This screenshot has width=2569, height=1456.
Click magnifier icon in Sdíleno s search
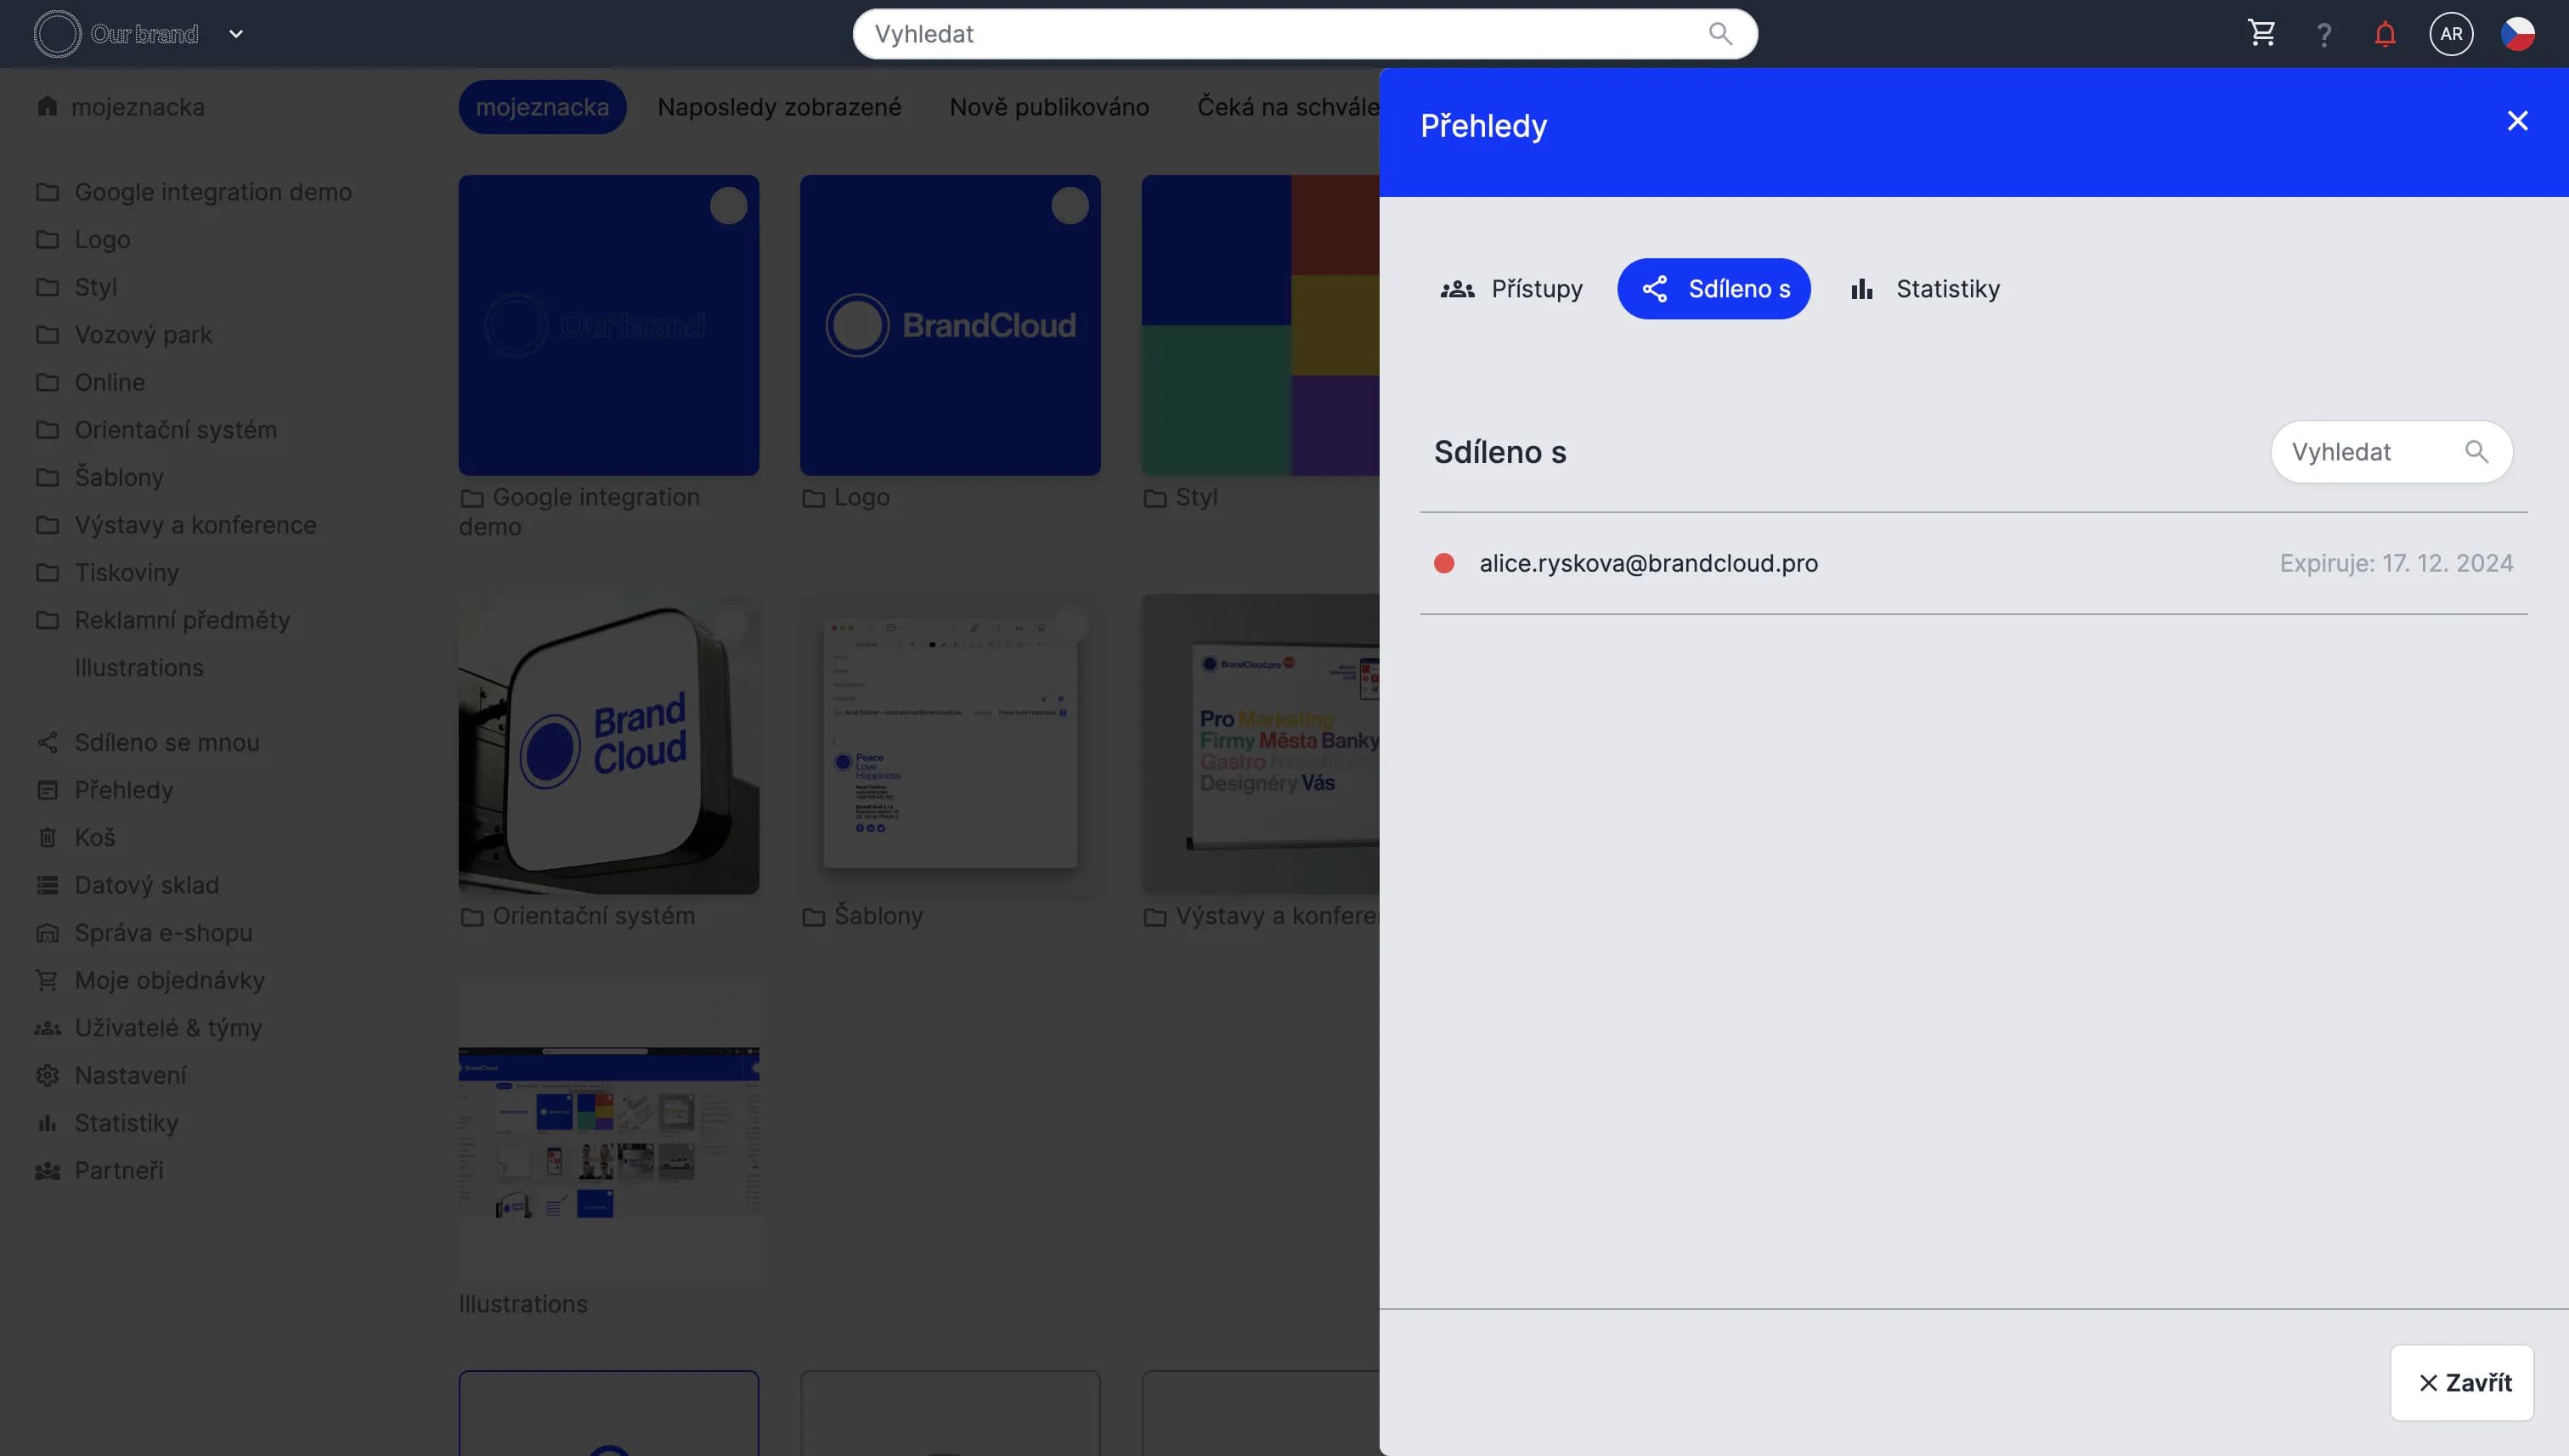(2476, 452)
